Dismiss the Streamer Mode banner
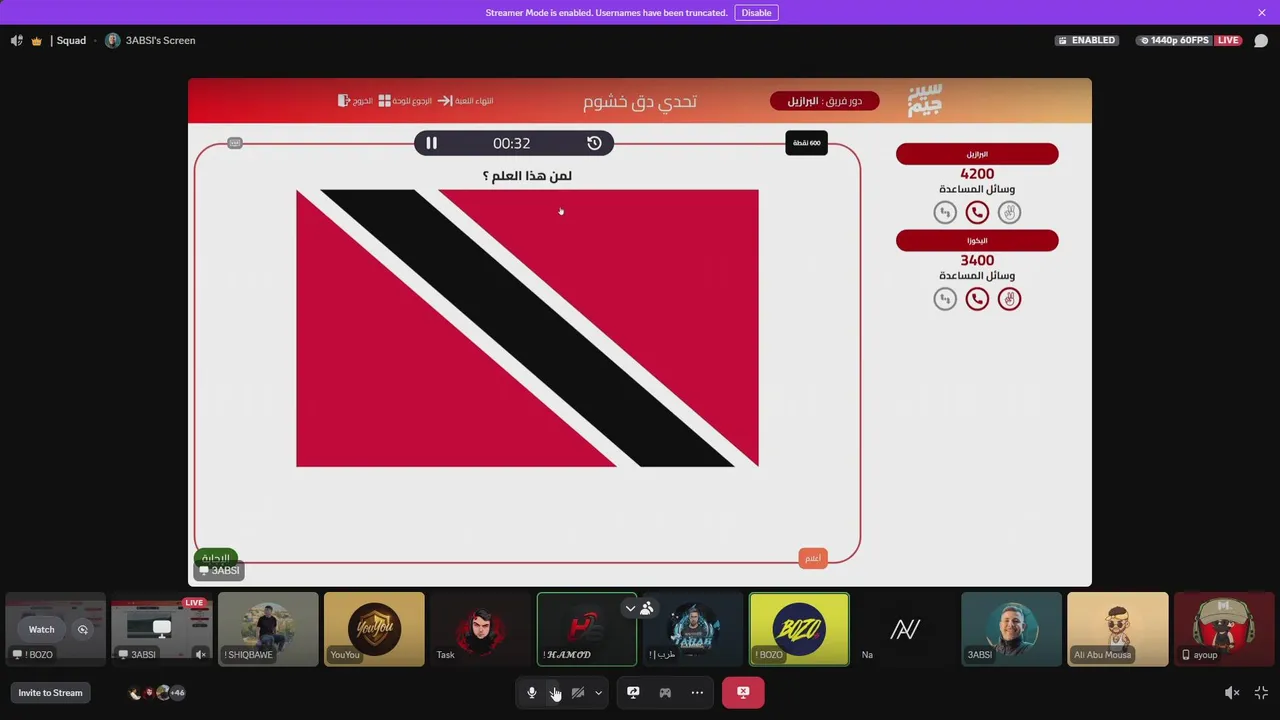The width and height of the screenshot is (1280, 720). [1262, 13]
